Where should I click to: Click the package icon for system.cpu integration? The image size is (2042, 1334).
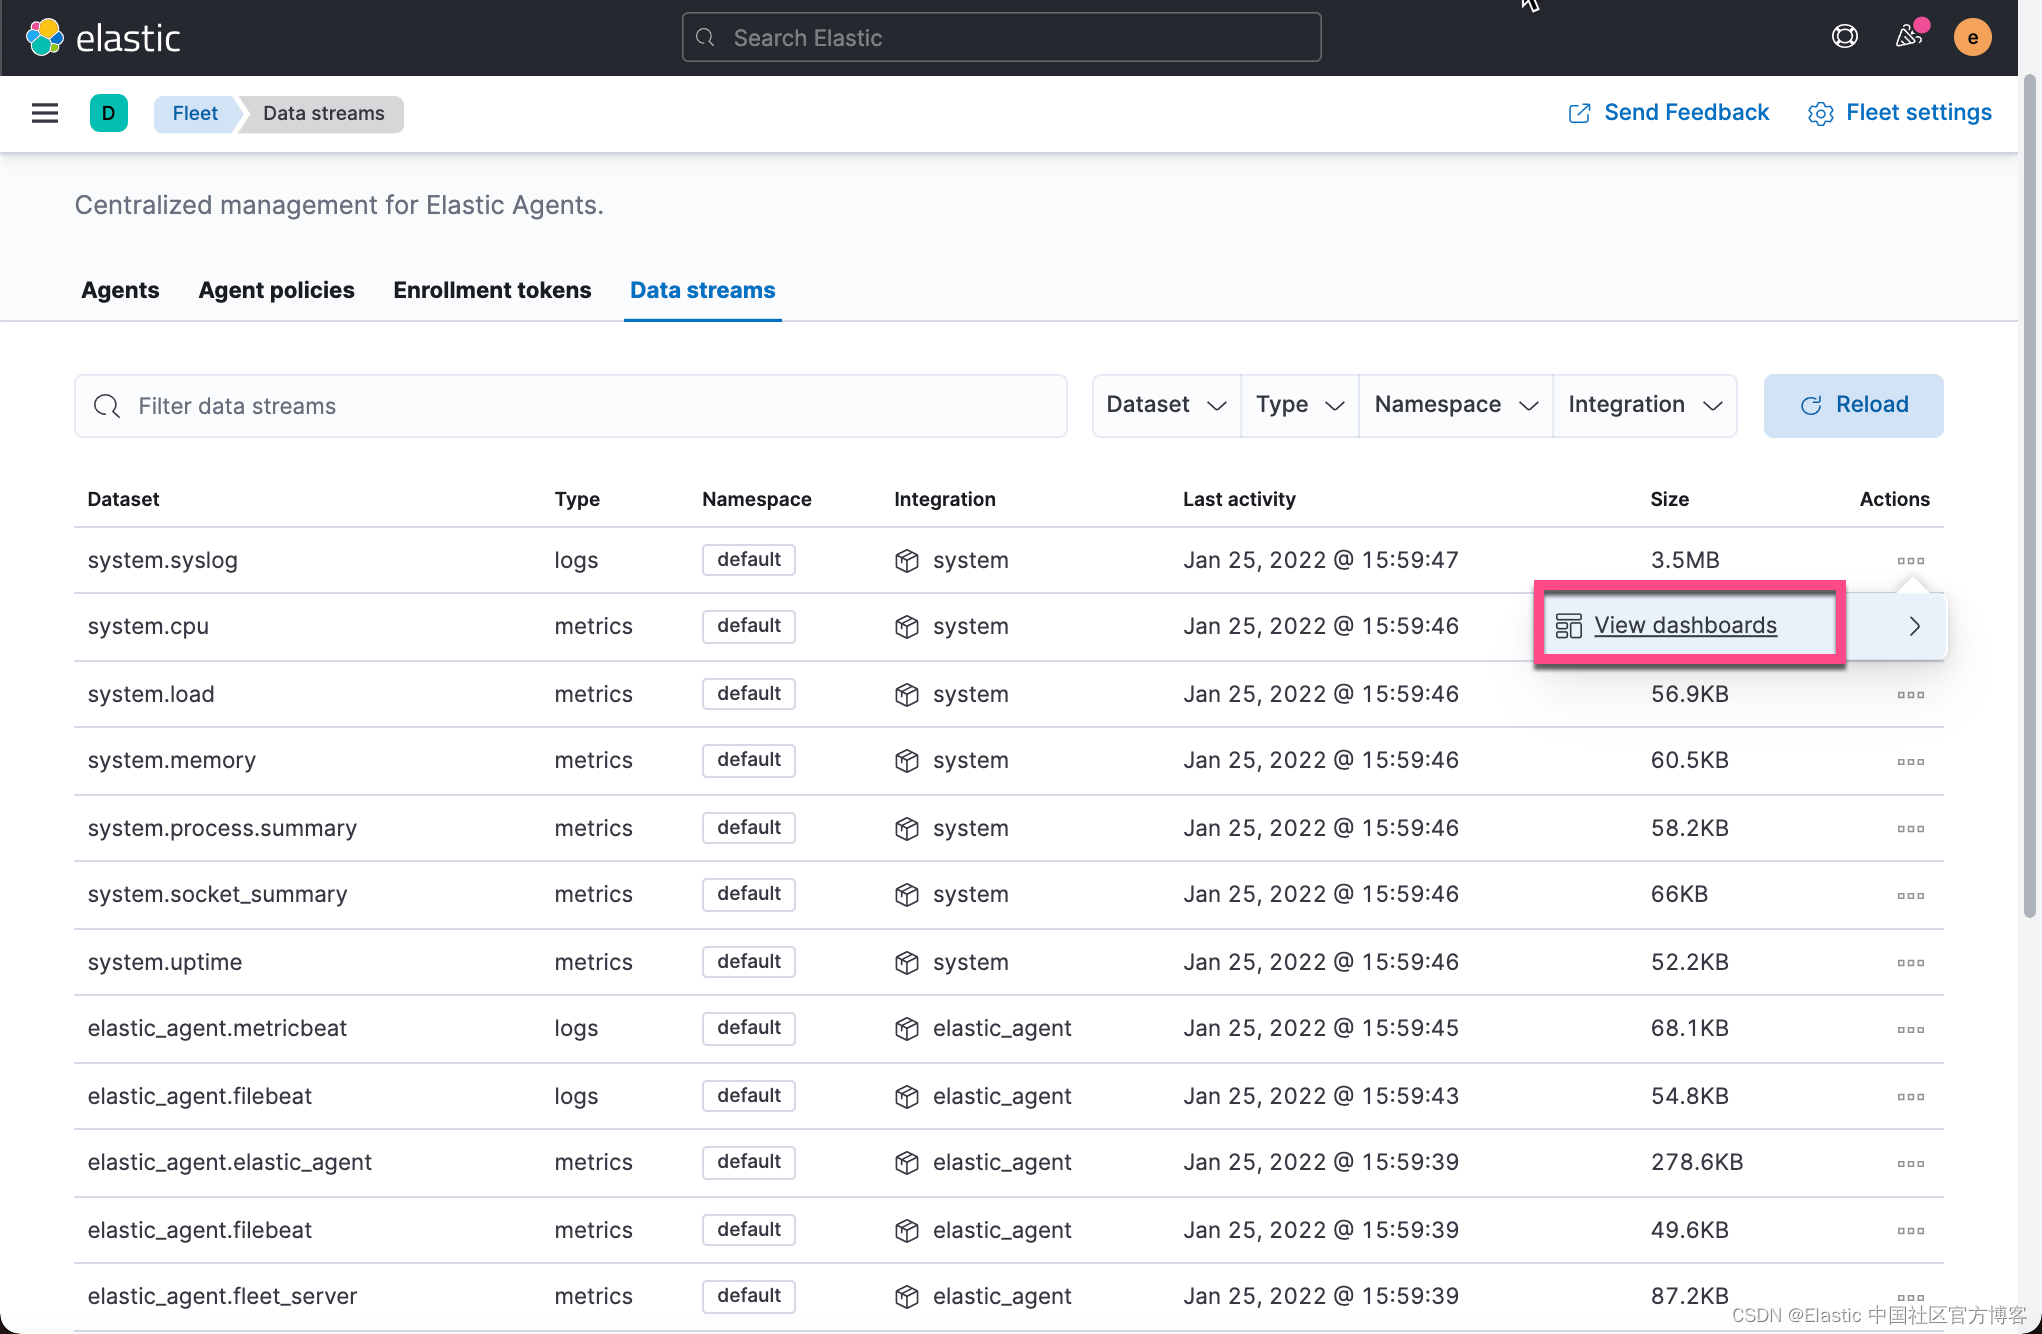907,627
